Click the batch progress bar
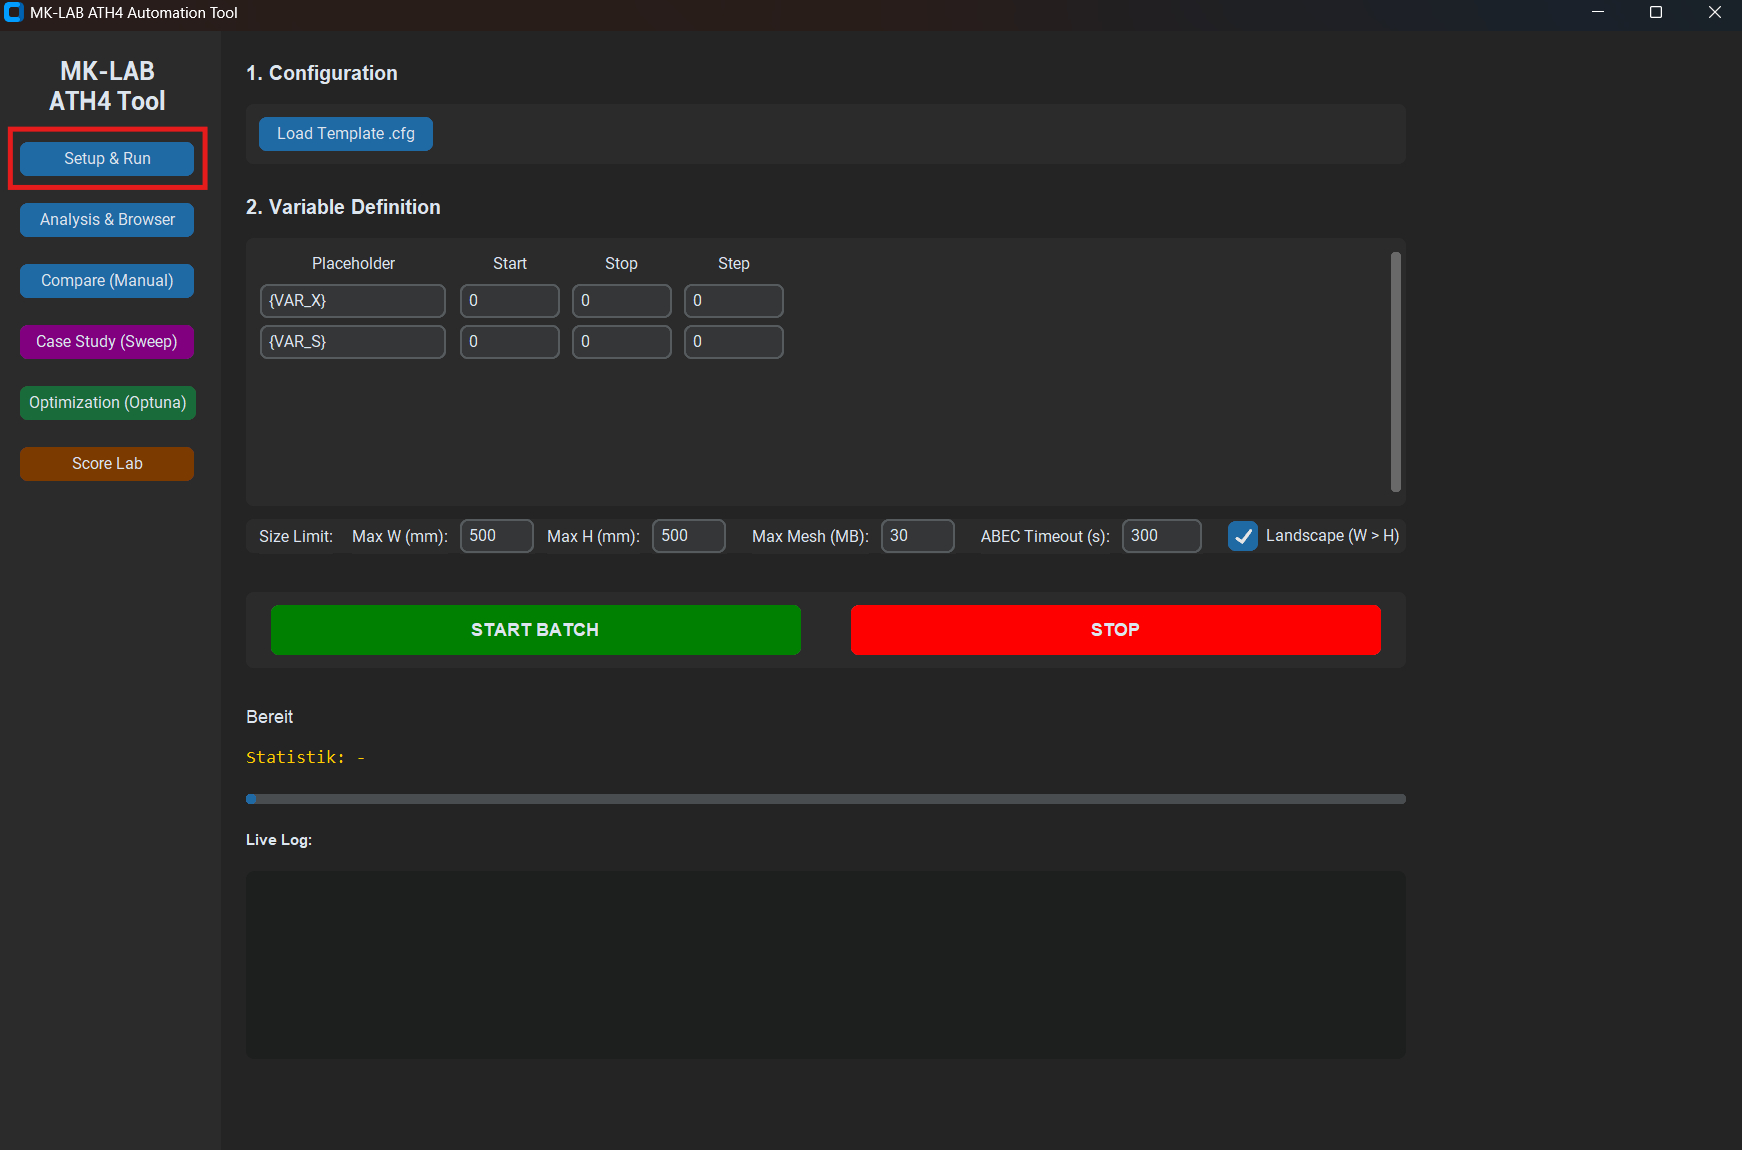This screenshot has height=1150, width=1742. pos(826,799)
